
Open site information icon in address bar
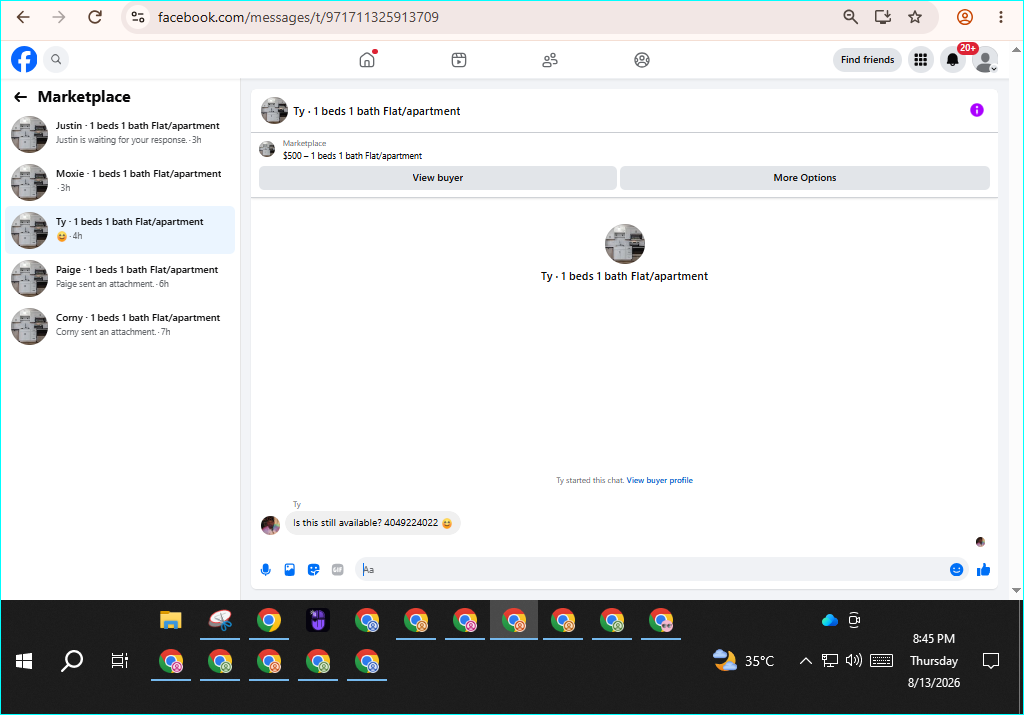pos(138,17)
